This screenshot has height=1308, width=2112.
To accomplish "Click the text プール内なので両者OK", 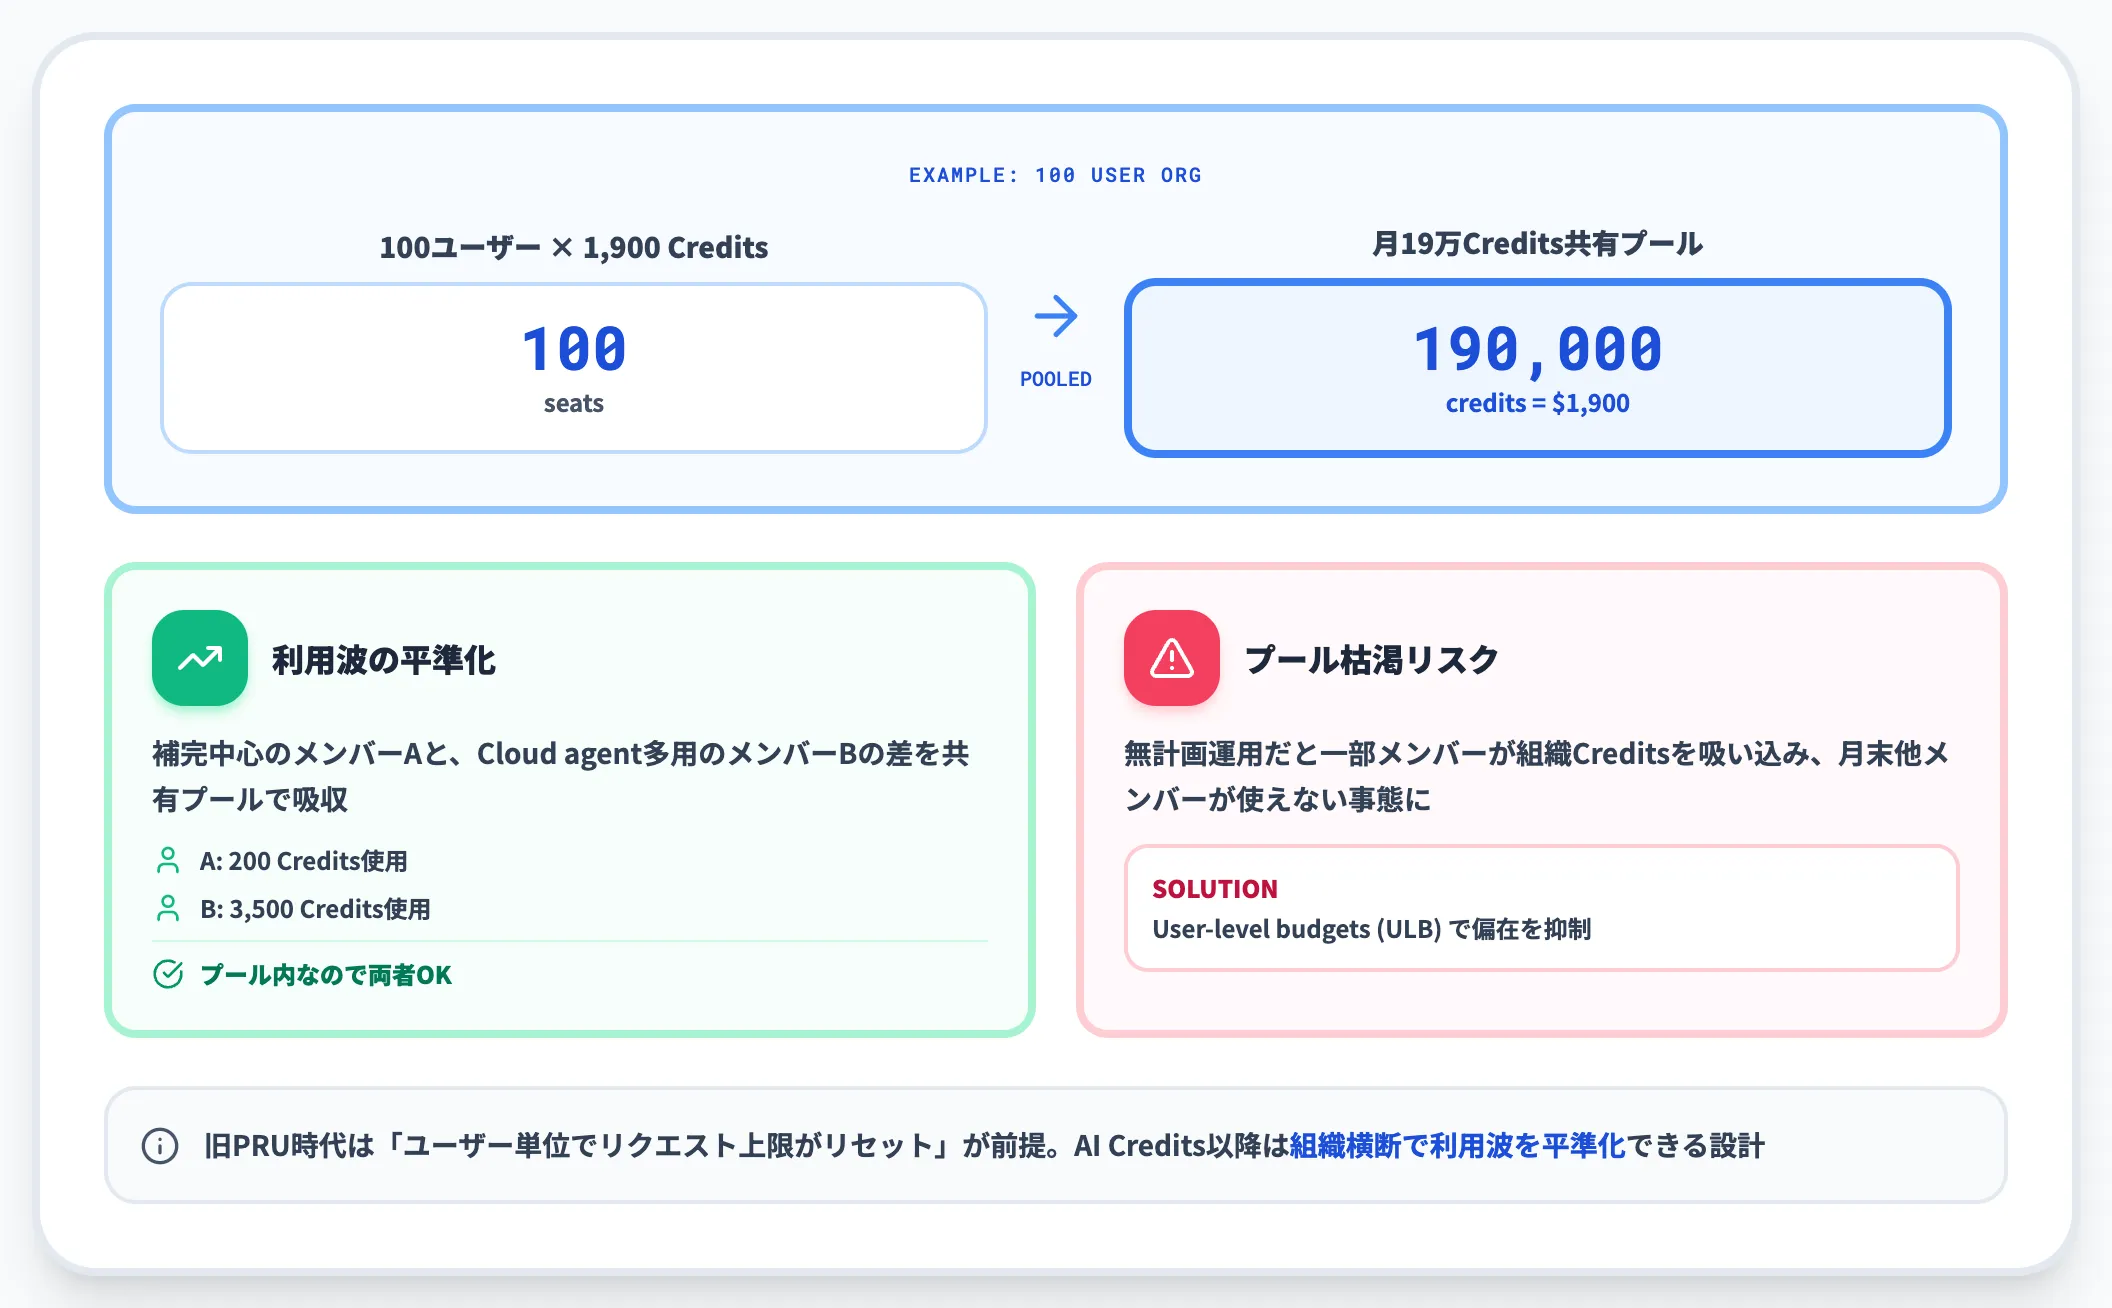I will tap(326, 975).
